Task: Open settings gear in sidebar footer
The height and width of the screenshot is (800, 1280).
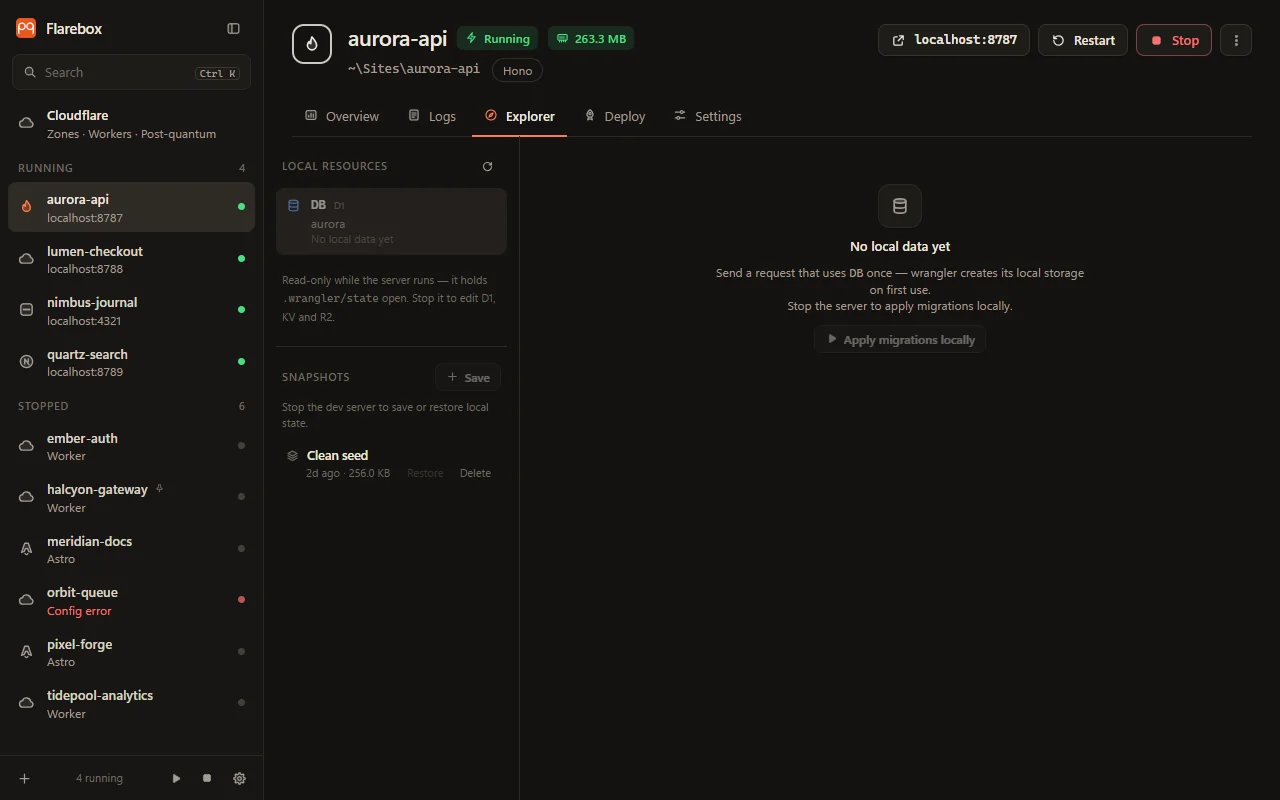Action: tap(240, 778)
